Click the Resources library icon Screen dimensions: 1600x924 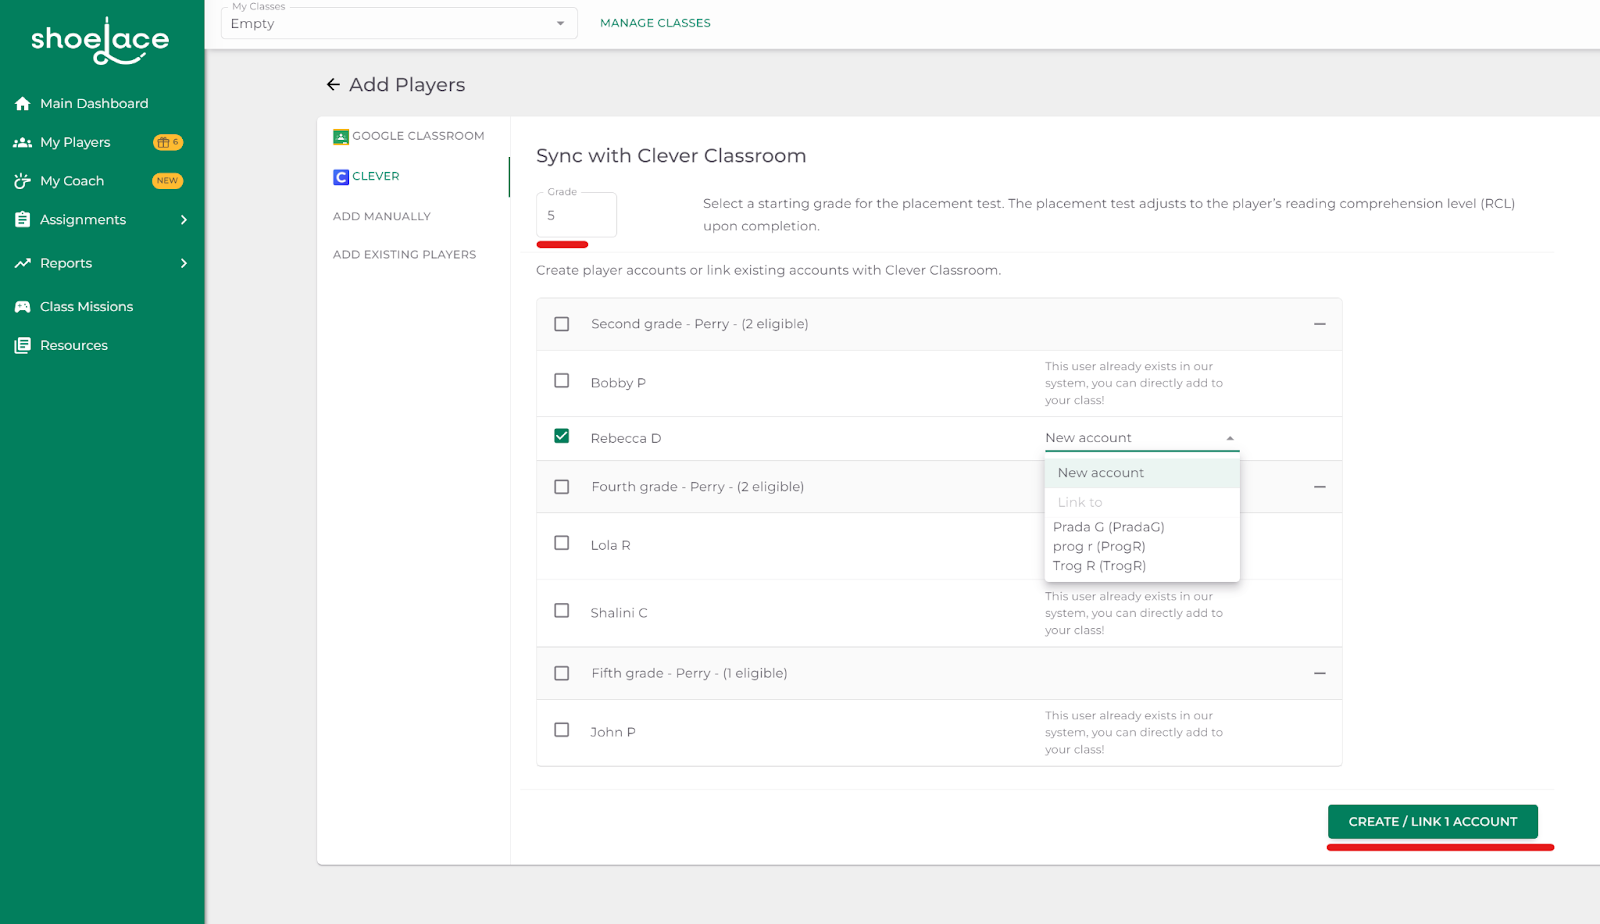(22, 345)
